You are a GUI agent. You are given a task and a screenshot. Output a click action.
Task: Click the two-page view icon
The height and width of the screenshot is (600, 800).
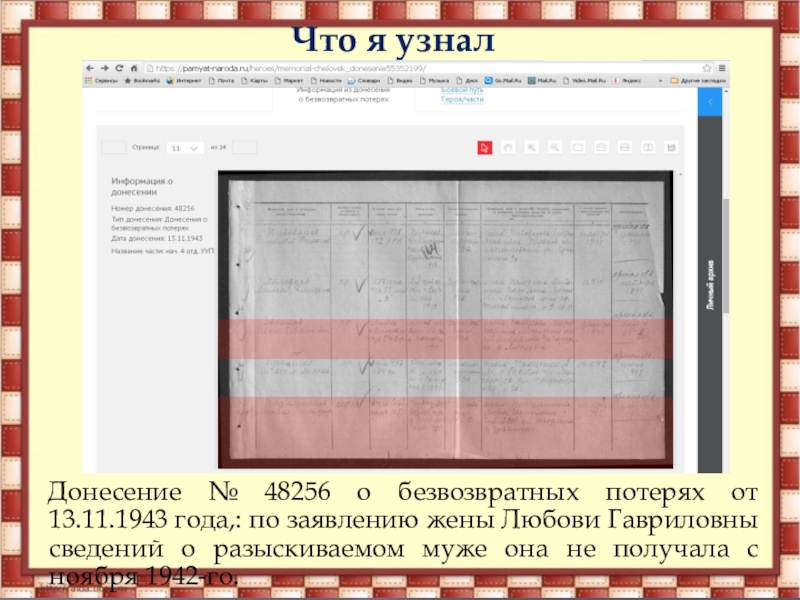pos(648,148)
